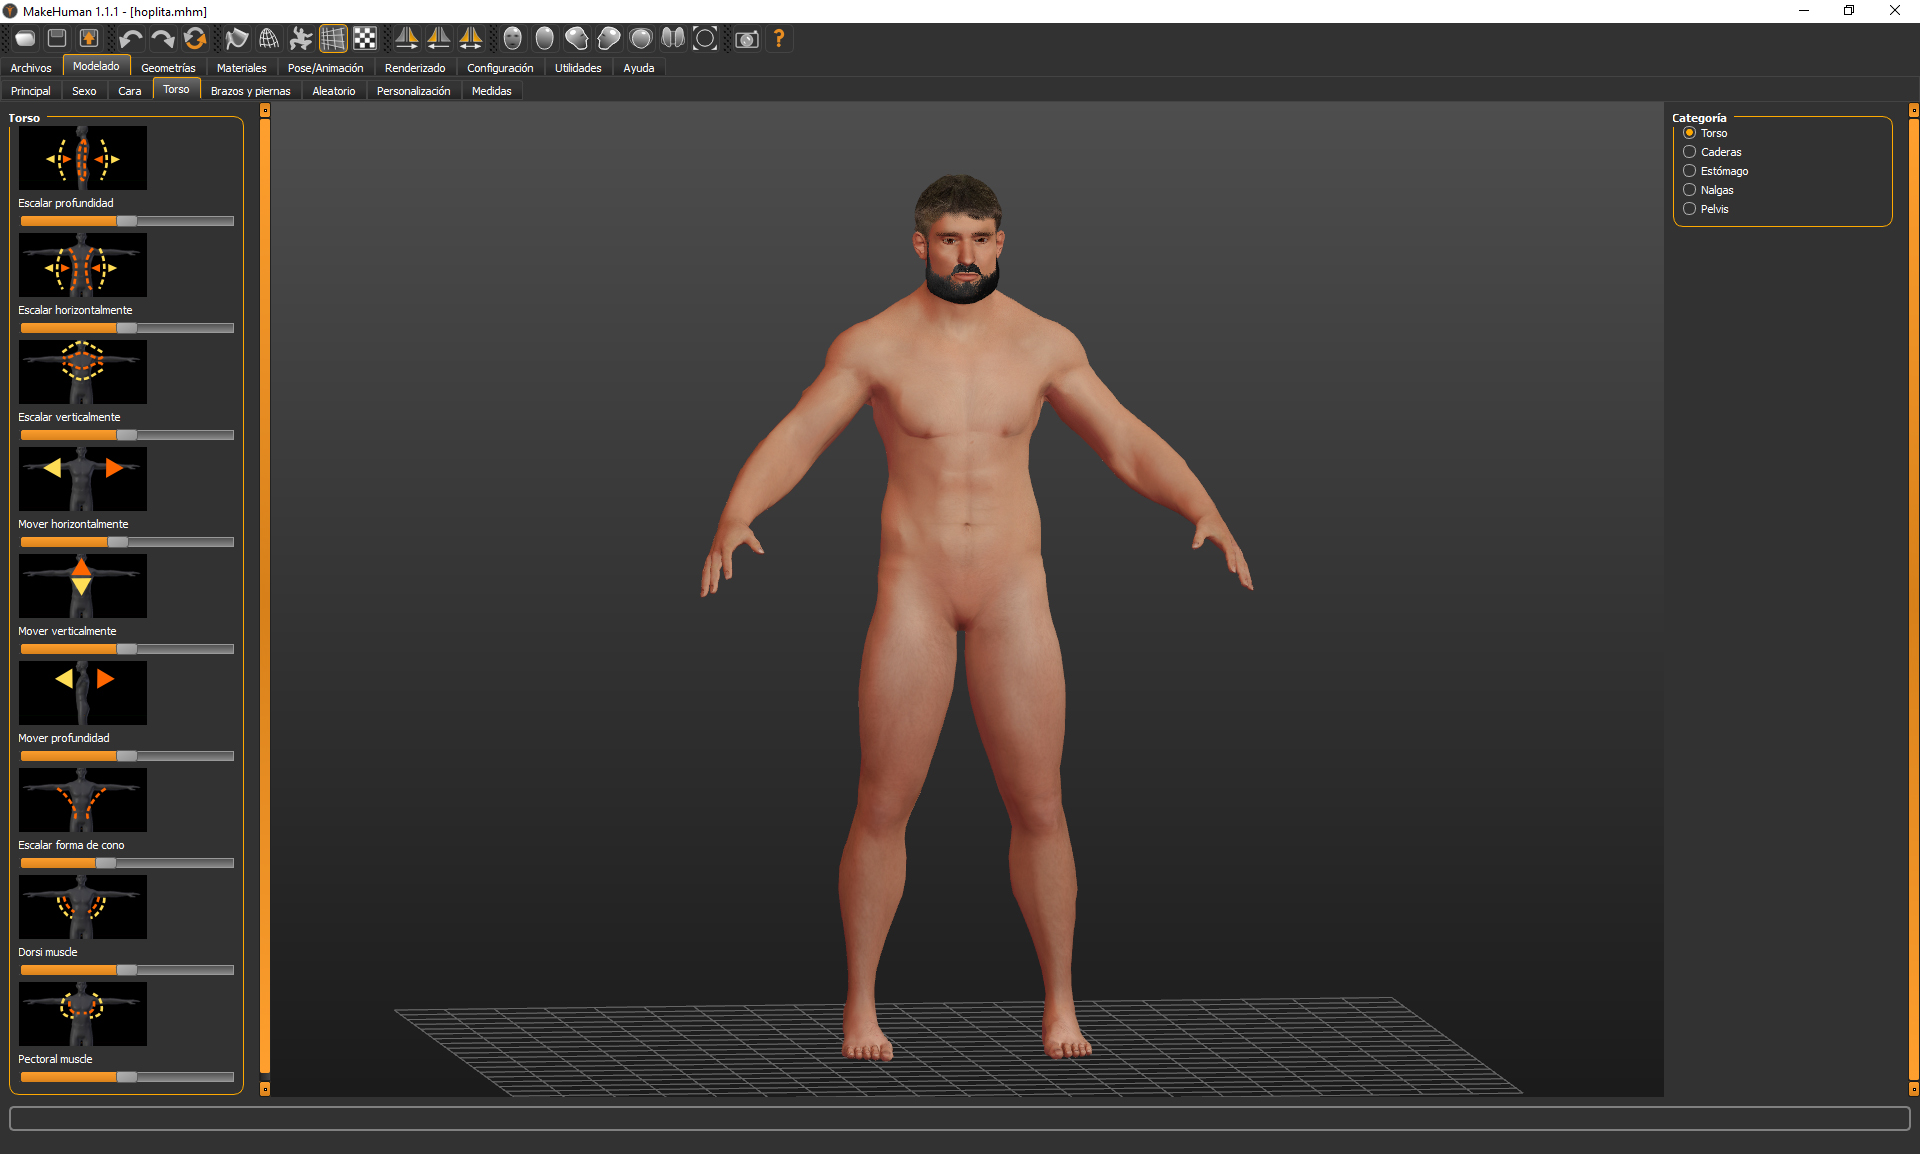The width and height of the screenshot is (1920, 1154).
Task: Toggle the grid floor icon
Action: coord(333,39)
